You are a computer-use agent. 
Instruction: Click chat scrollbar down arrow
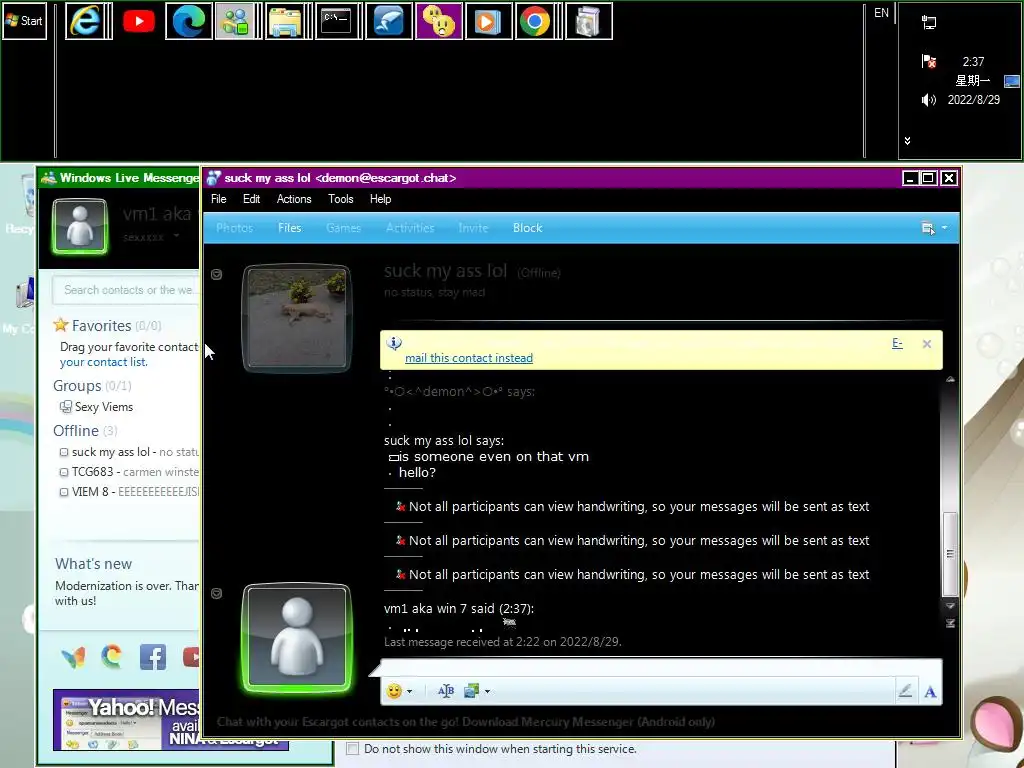tap(950, 606)
